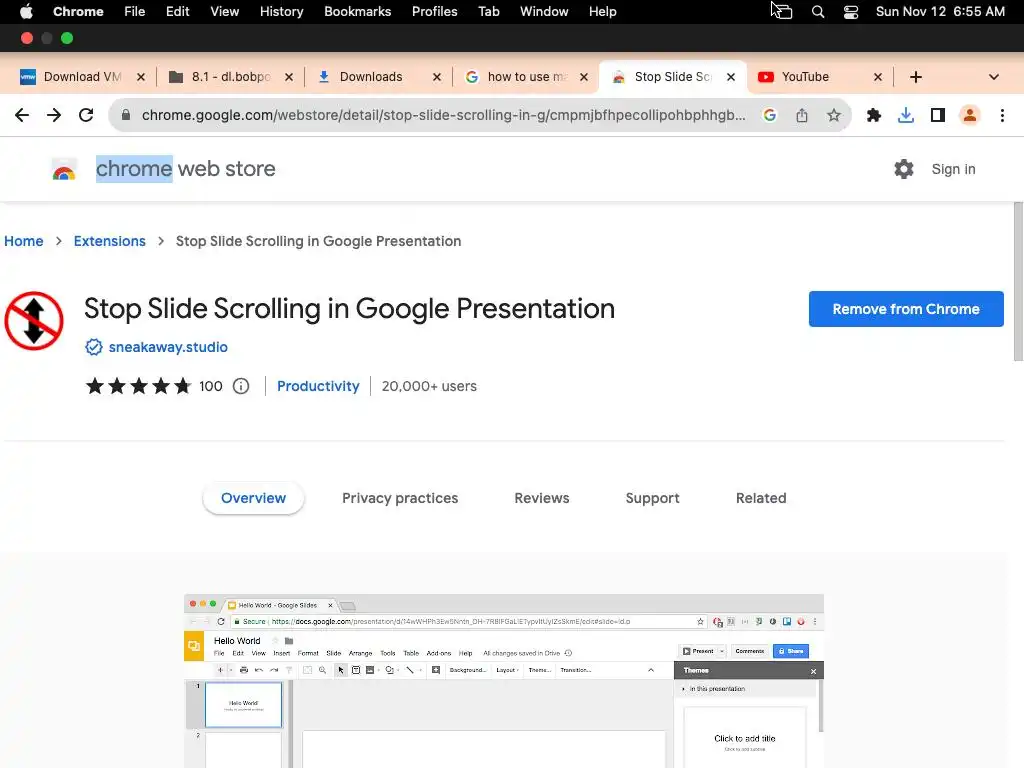Close the 'how to use' Google tab
The width and height of the screenshot is (1024, 768).
(584, 77)
